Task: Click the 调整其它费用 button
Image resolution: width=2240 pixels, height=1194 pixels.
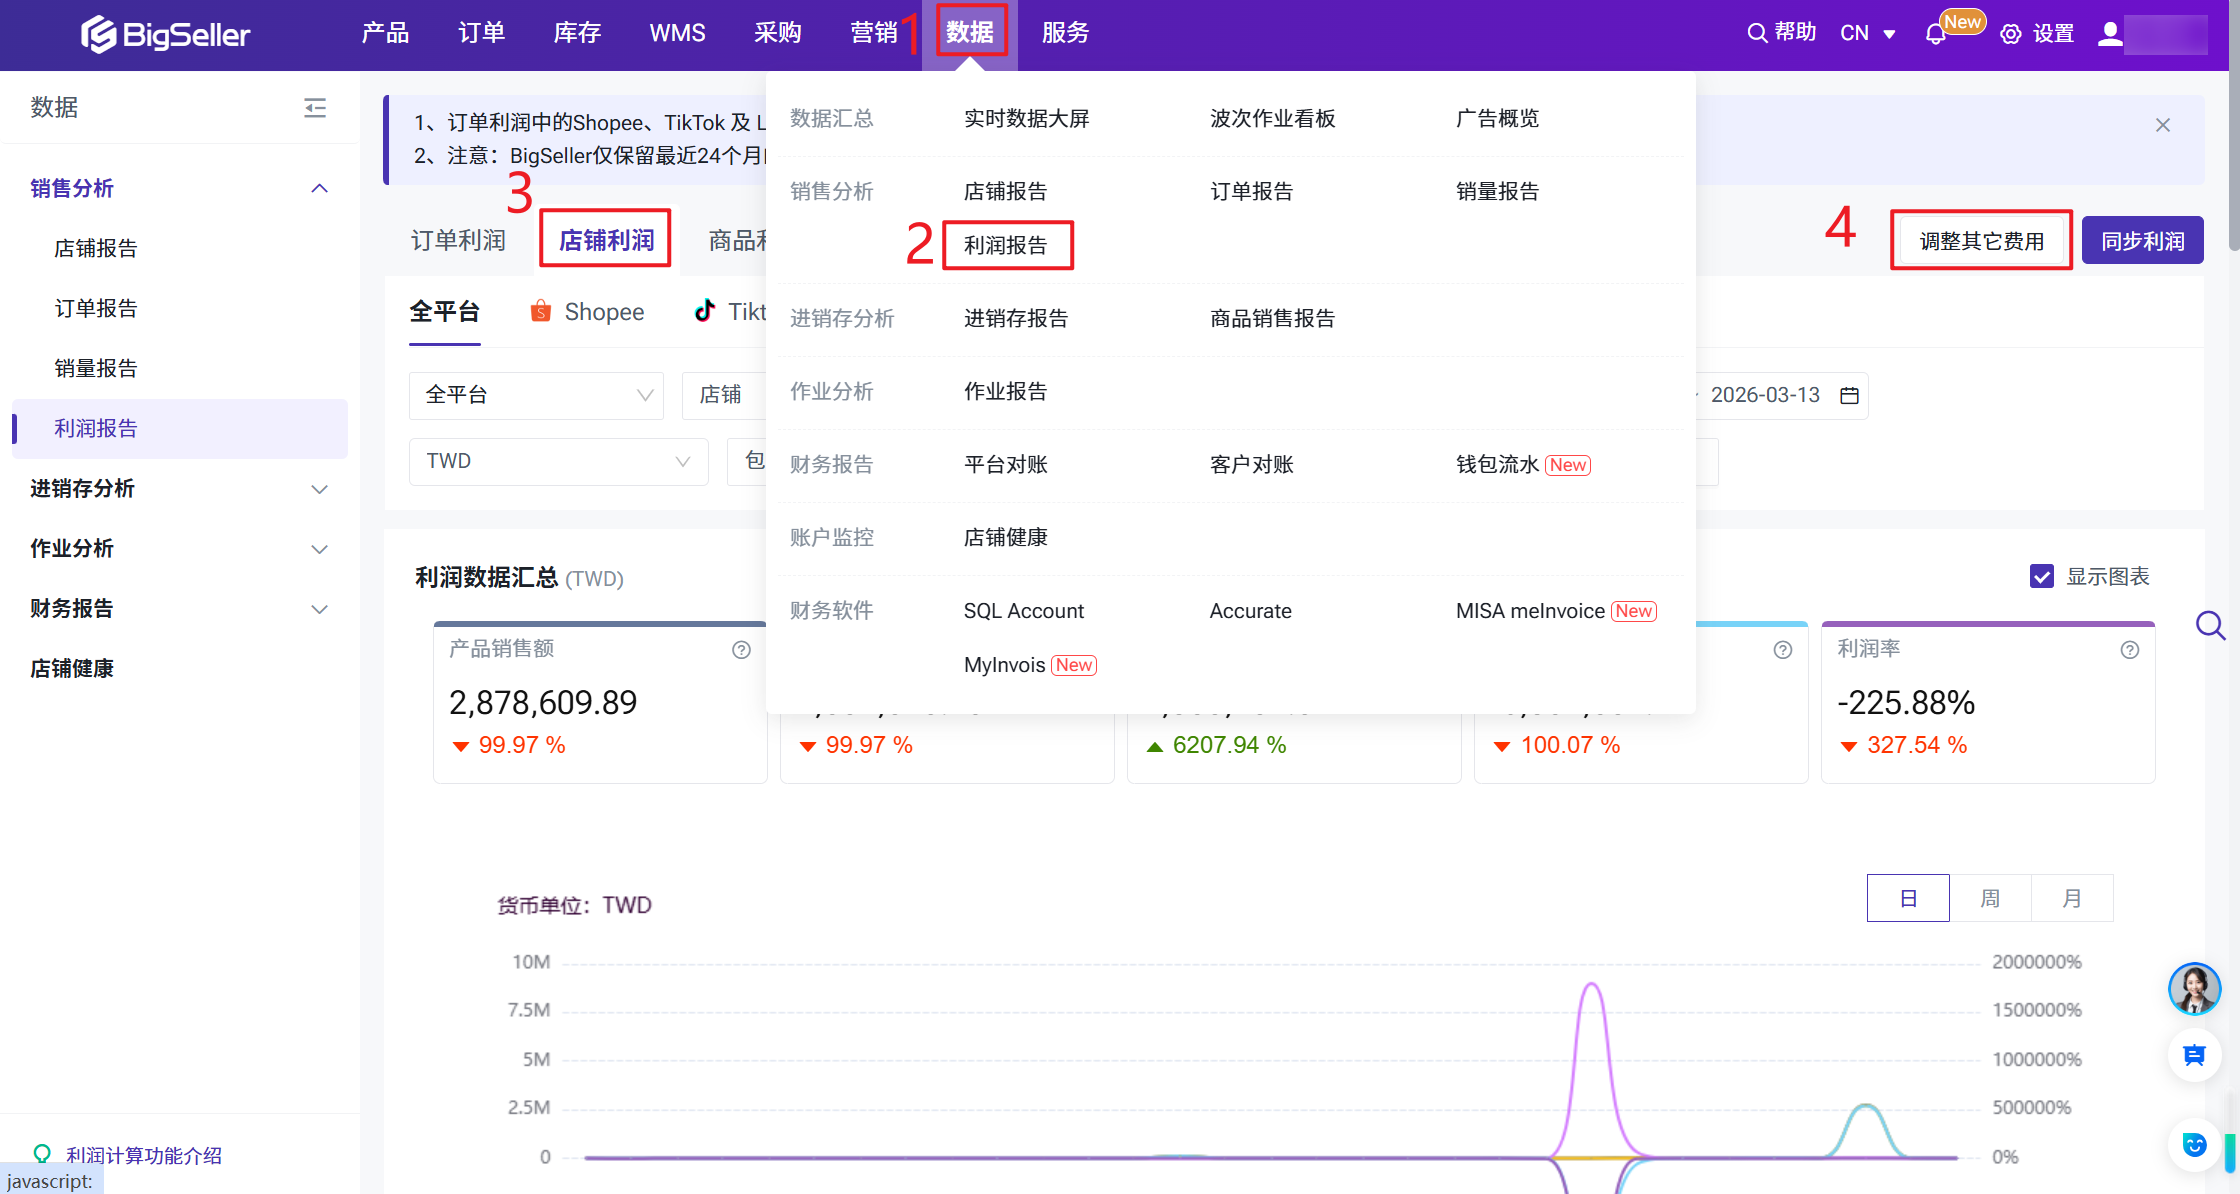Action: (x=1981, y=241)
